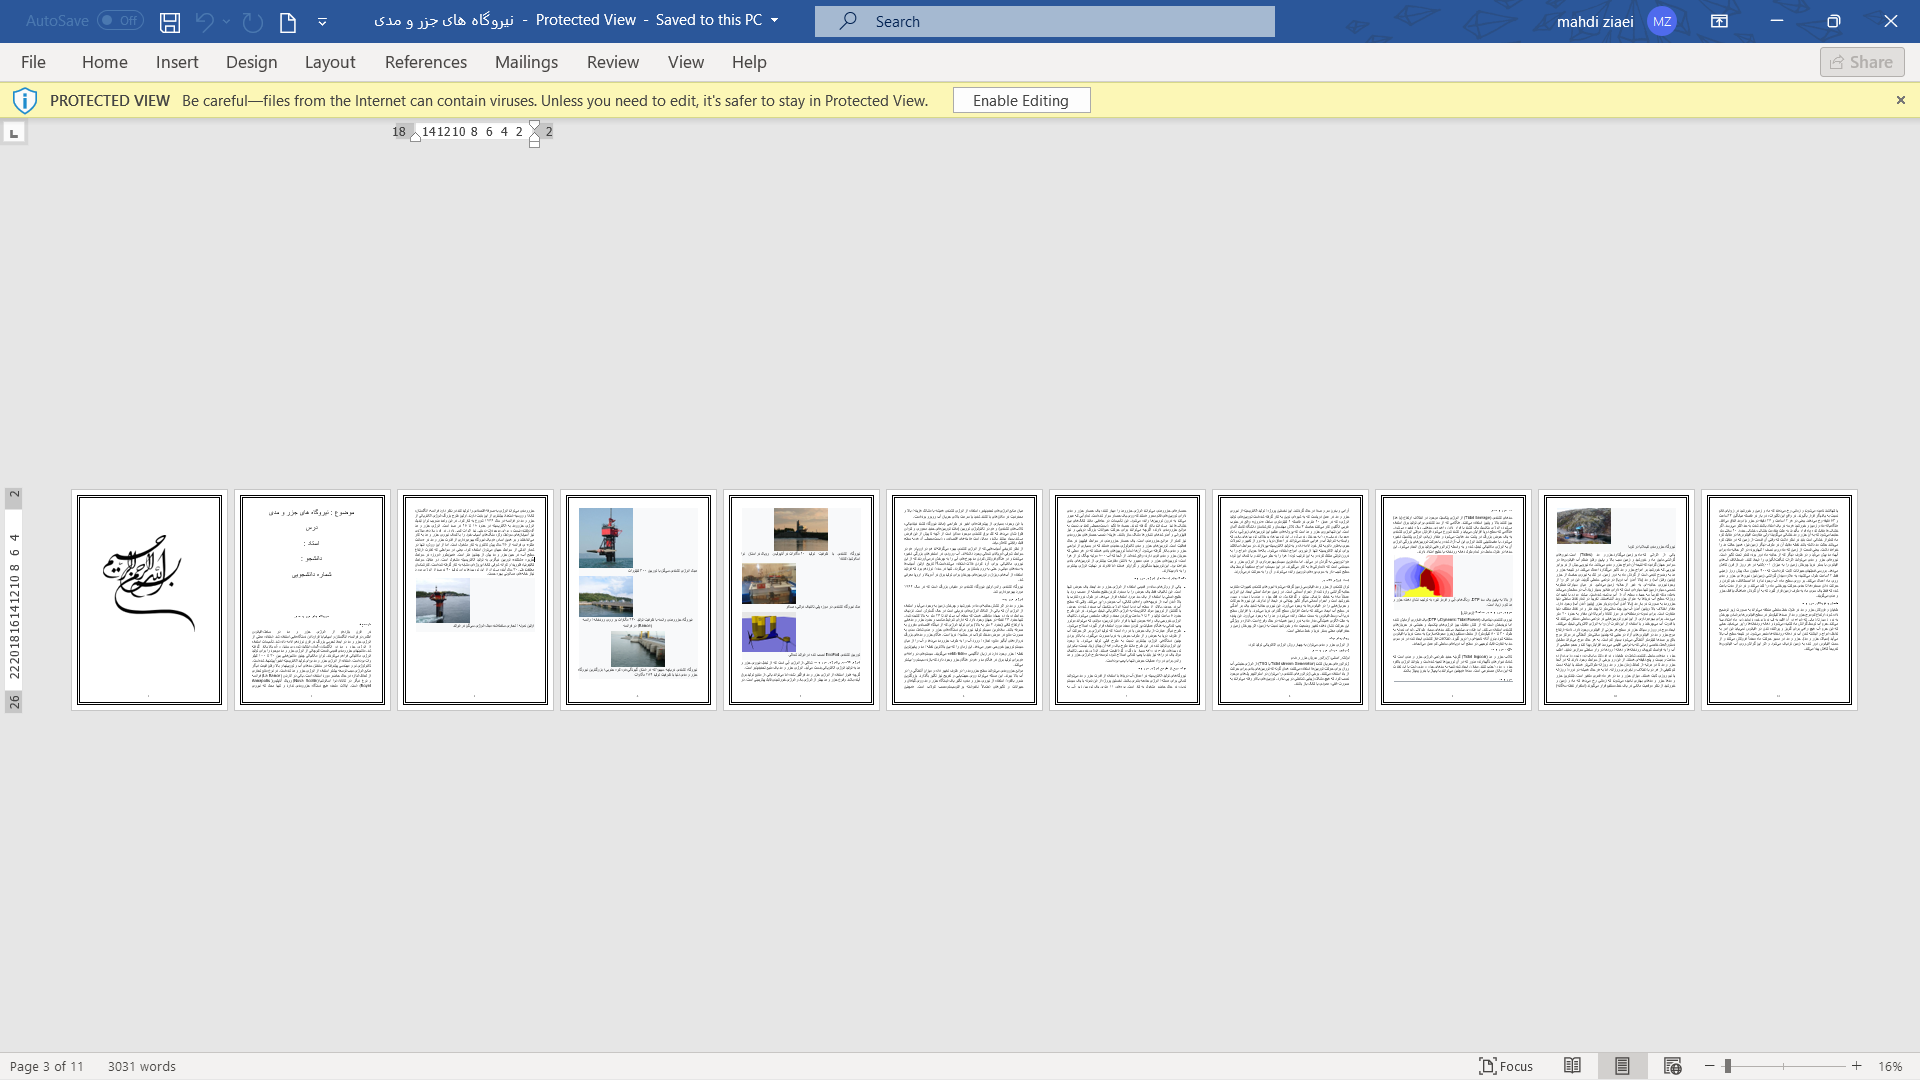Image resolution: width=1920 pixels, height=1080 pixels.
Task: Switch to the Home tab
Action: click(105, 62)
